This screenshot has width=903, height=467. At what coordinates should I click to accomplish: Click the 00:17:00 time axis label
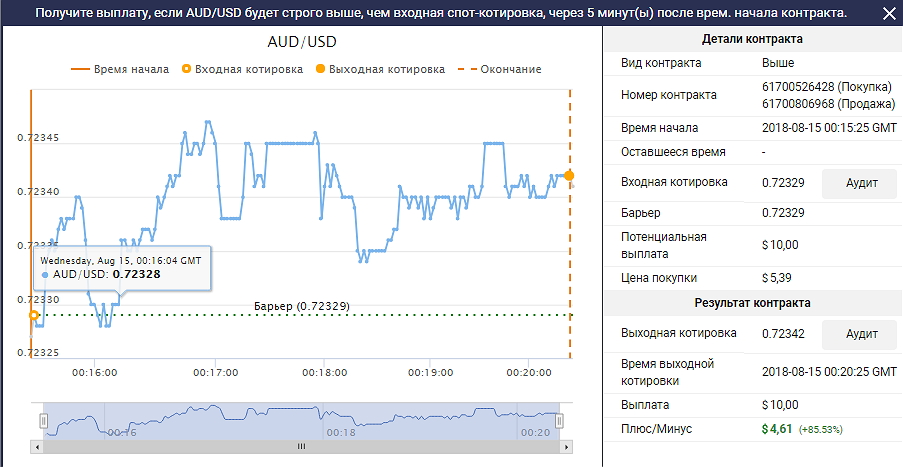coord(215,373)
